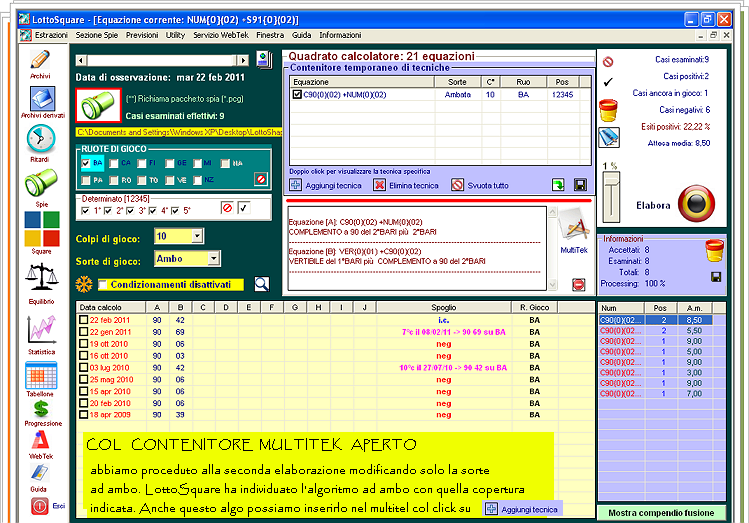Open the Progressione dollar icon
The image size is (749, 523).
point(41,409)
